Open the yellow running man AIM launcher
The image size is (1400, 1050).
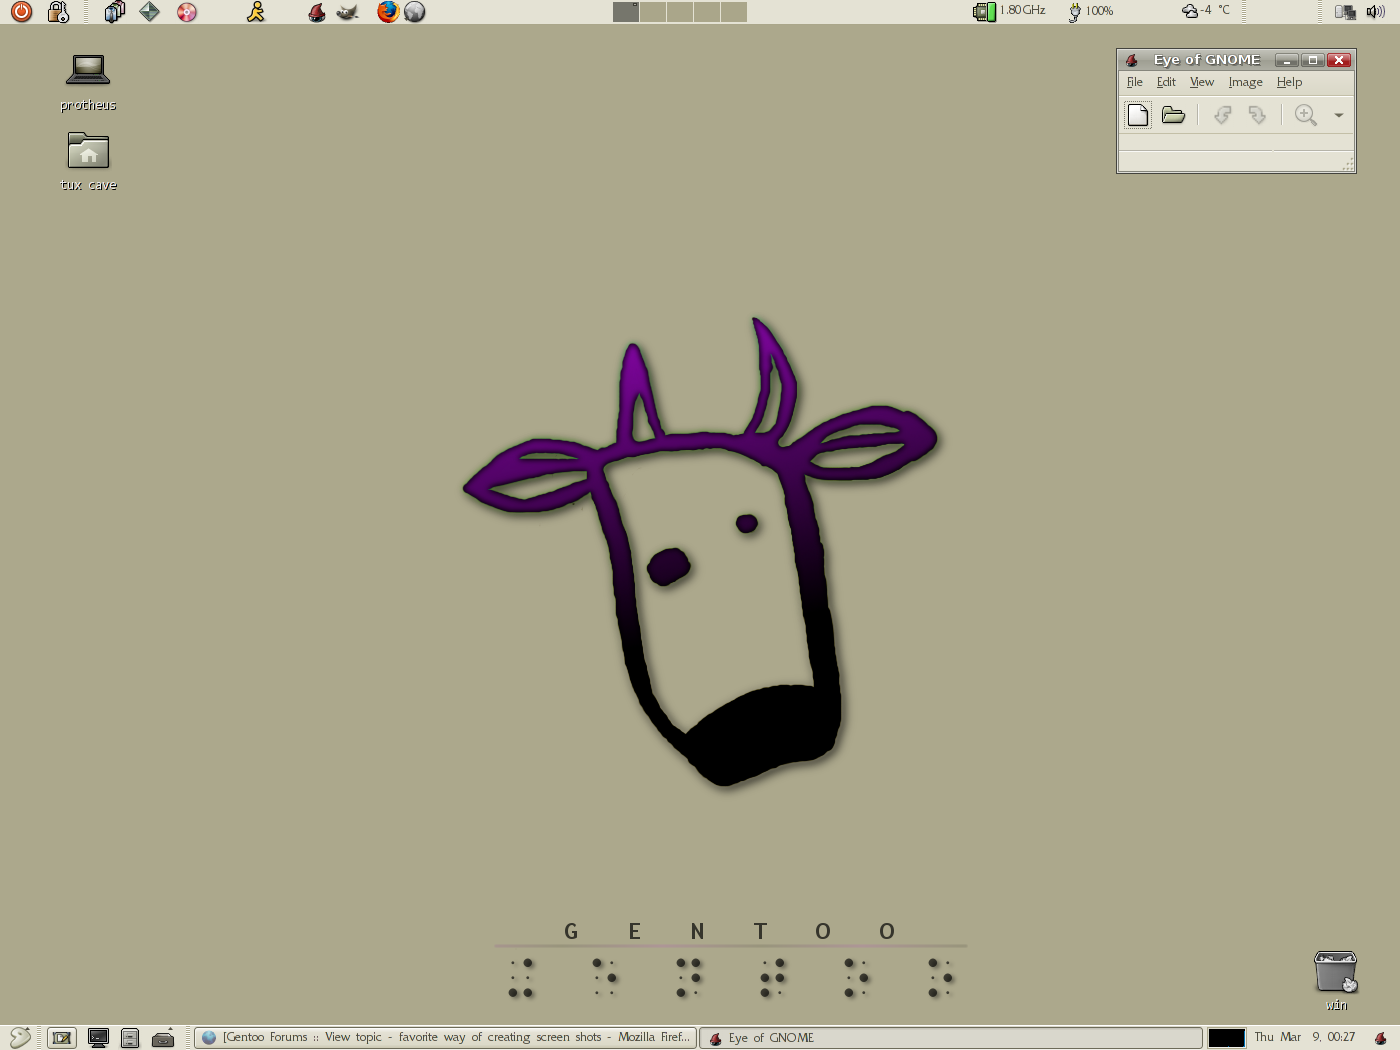[256, 12]
